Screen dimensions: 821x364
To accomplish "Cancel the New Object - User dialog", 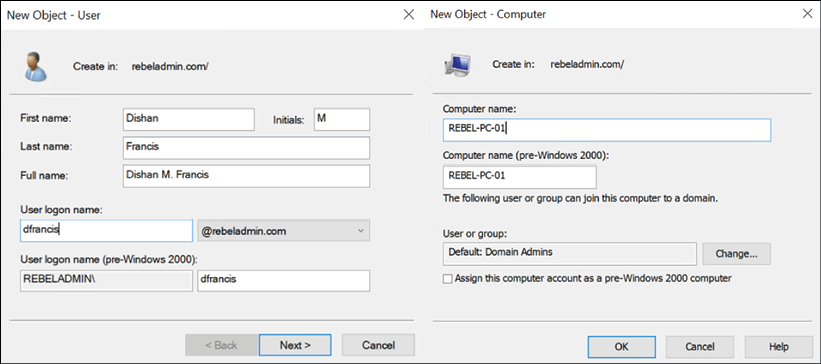I will click(x=378, y=345).
